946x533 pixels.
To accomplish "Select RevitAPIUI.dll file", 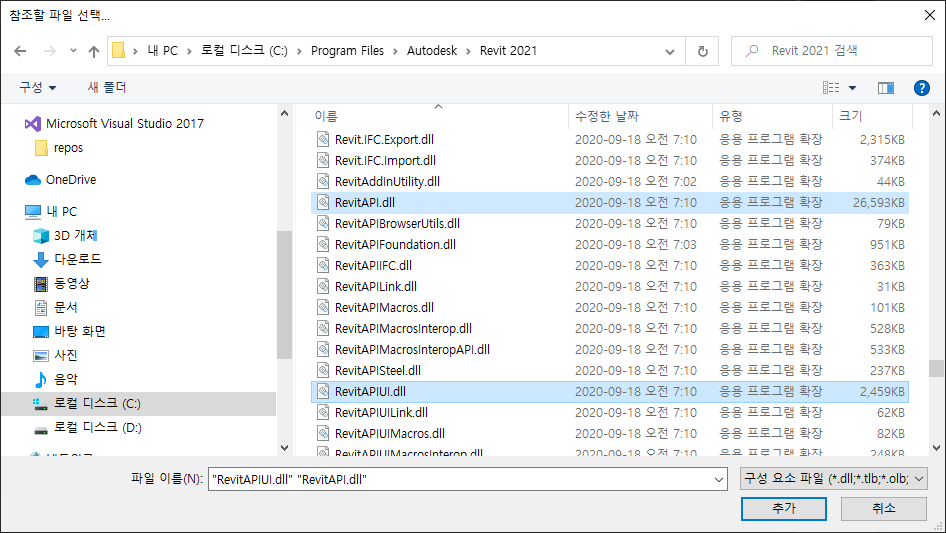I will point(609,392).
